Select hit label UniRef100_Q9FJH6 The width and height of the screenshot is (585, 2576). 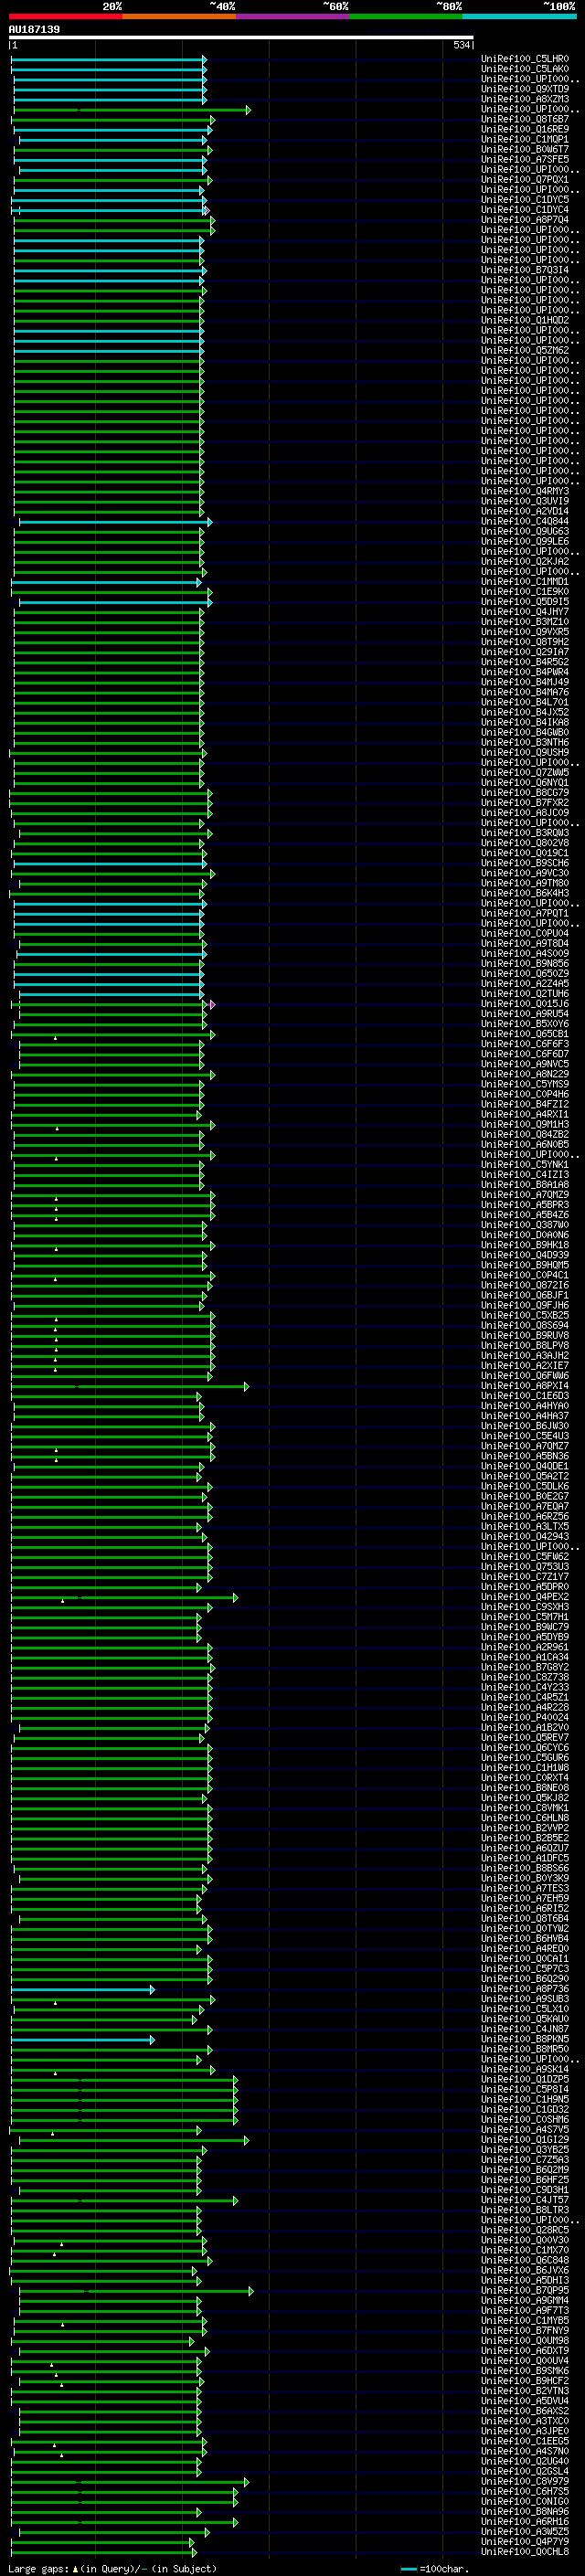[x=525, y=1305]
